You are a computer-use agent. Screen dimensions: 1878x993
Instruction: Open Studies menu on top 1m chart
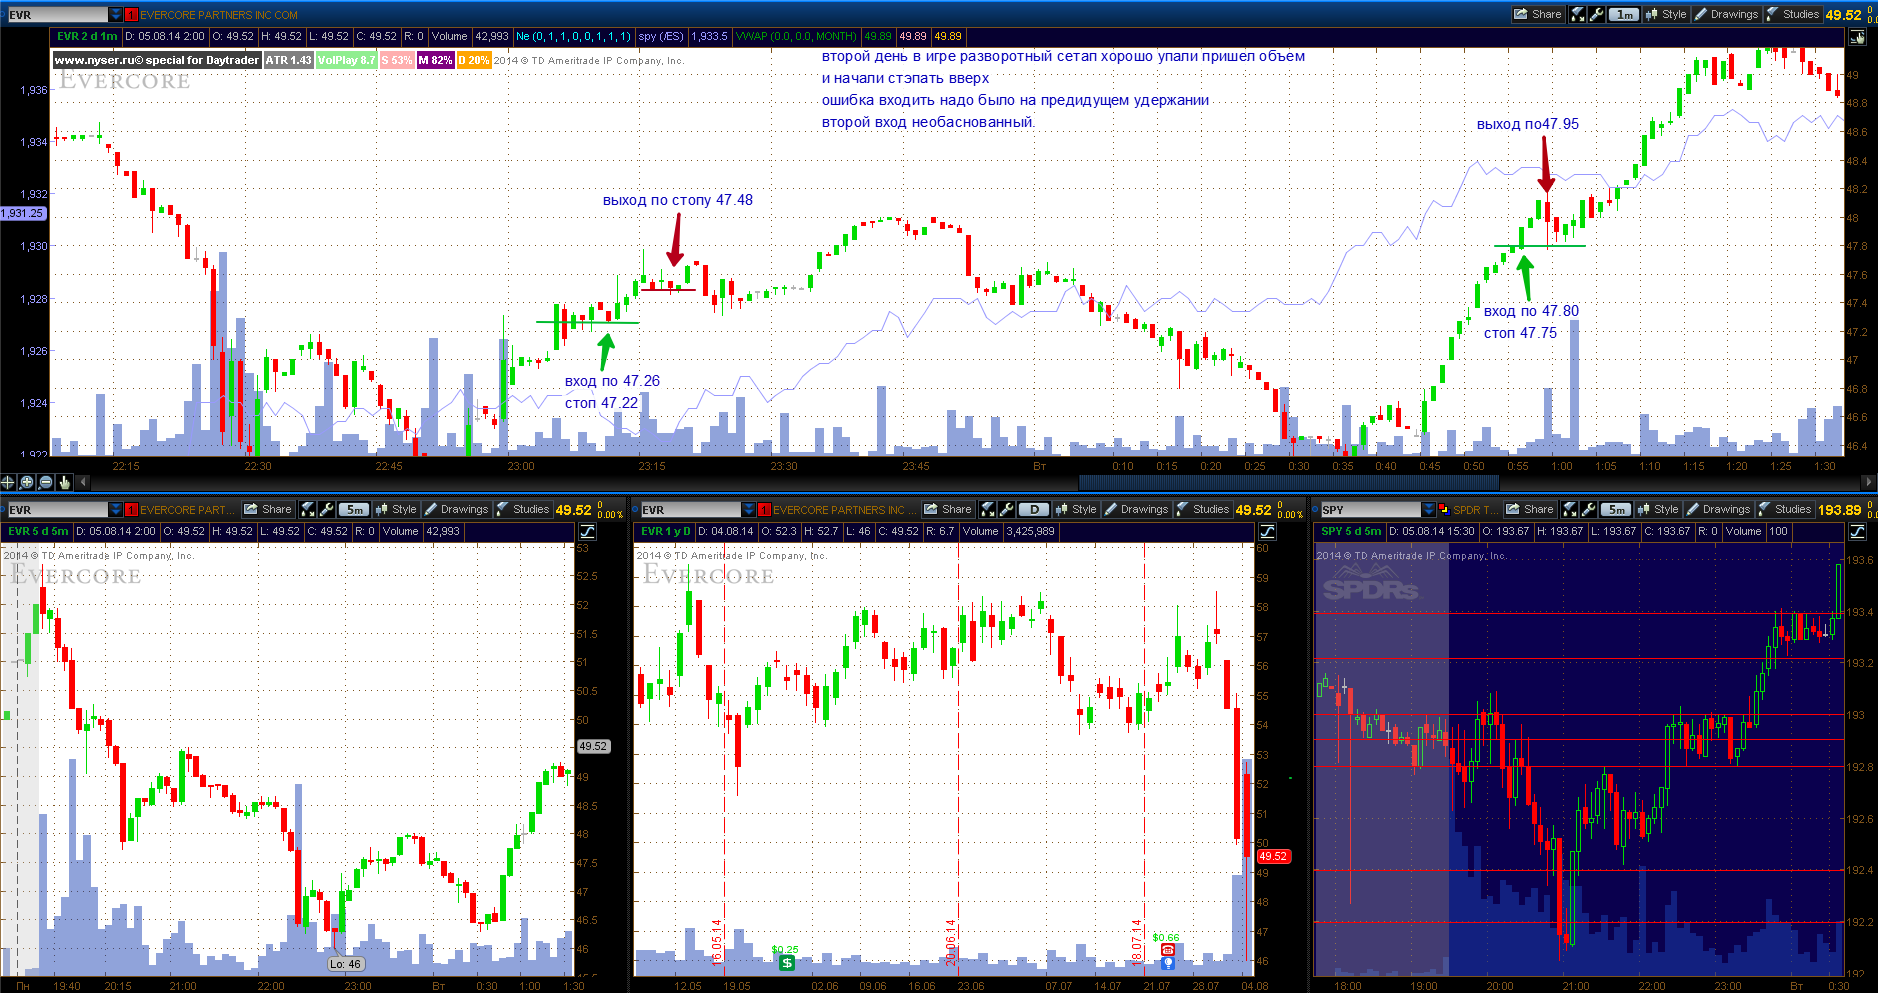point(1792,14)
